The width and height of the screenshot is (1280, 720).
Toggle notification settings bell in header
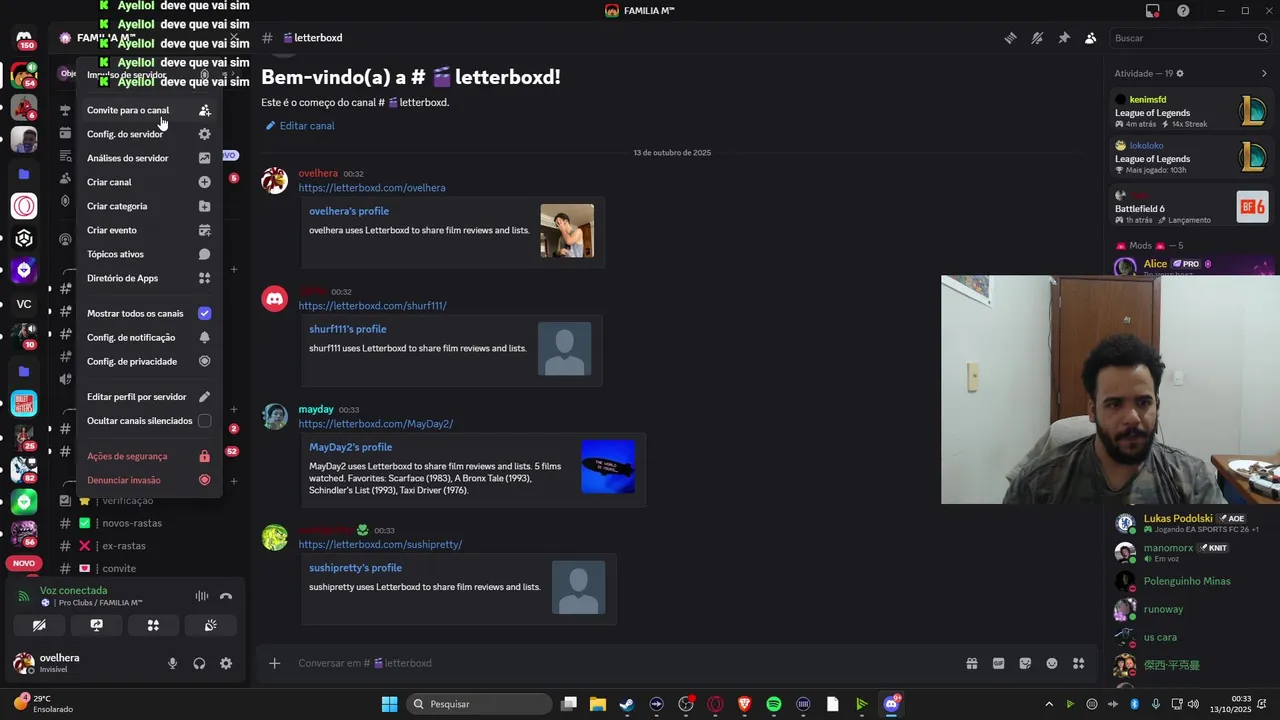click(1037, 38)
